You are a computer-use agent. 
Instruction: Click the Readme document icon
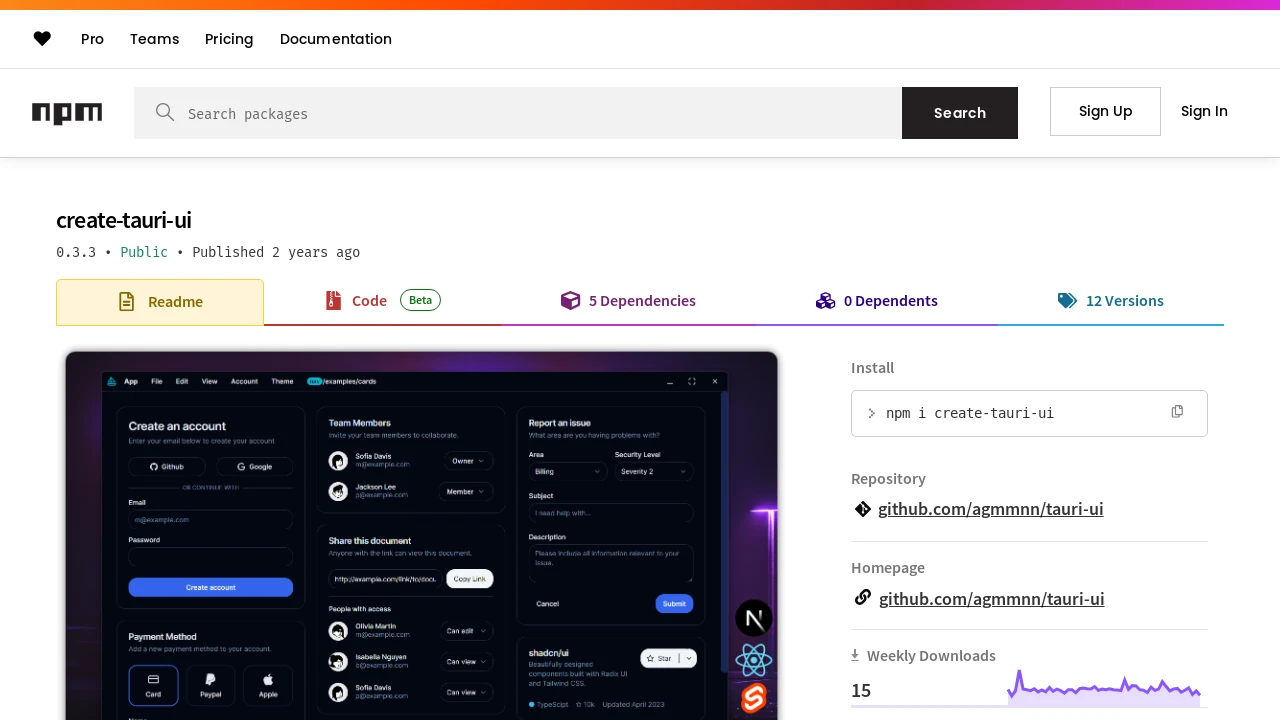[127, 301]
